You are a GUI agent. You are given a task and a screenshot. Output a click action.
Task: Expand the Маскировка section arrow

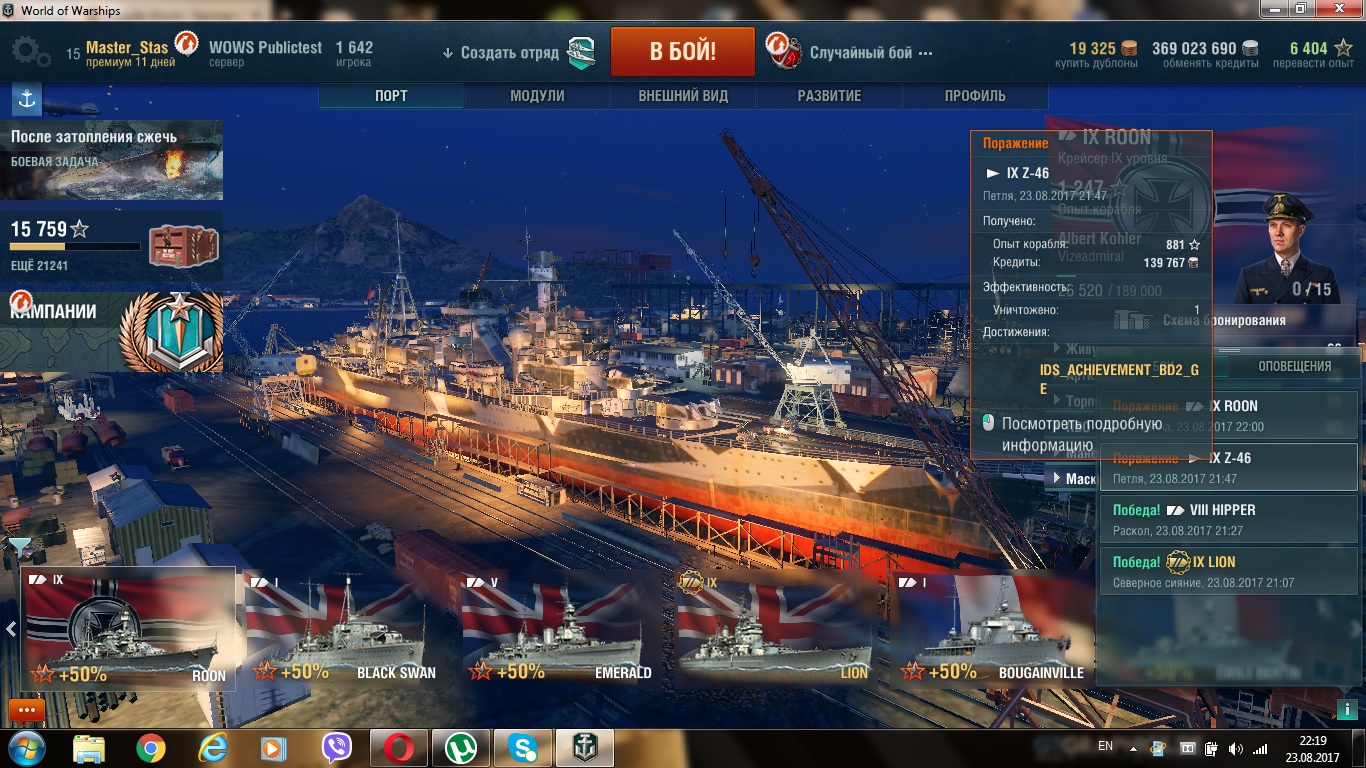click(1057, 479)
